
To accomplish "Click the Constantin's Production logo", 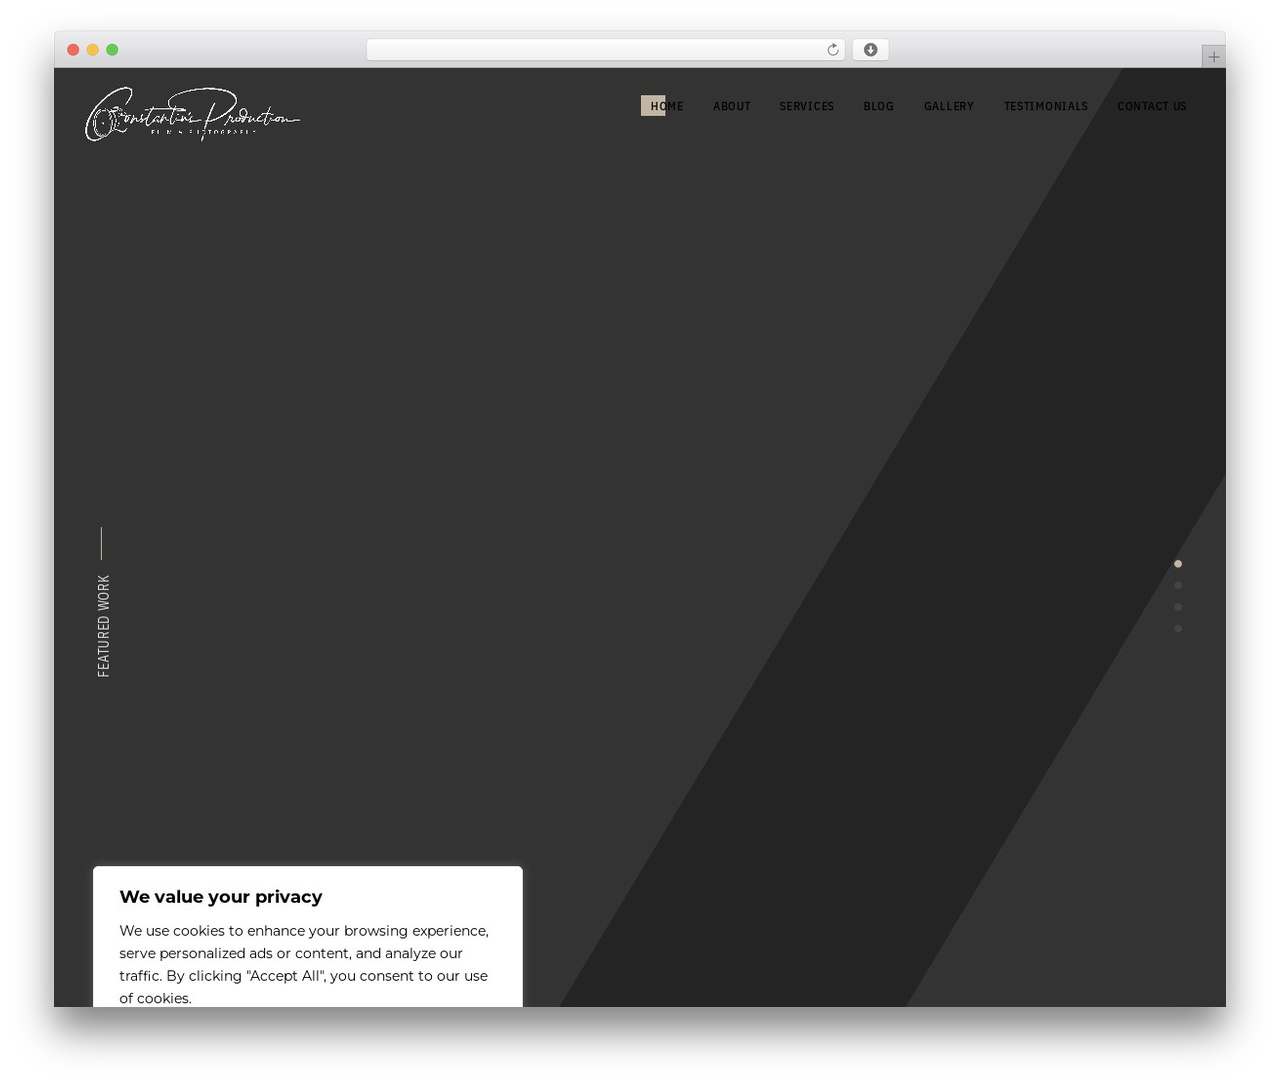I will 192,114.
